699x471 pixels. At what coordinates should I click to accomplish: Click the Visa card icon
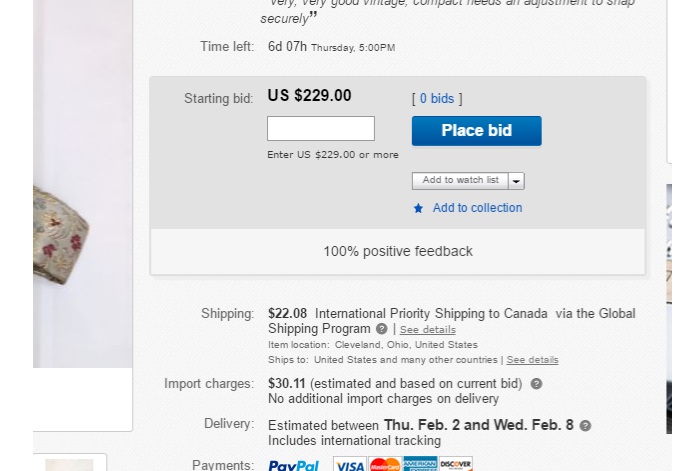point(349,464)
